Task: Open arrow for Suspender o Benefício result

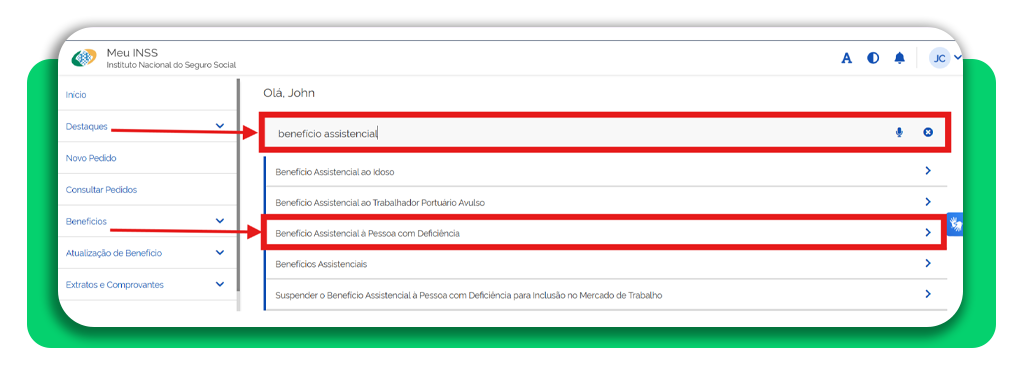Action: click(928, 294)
